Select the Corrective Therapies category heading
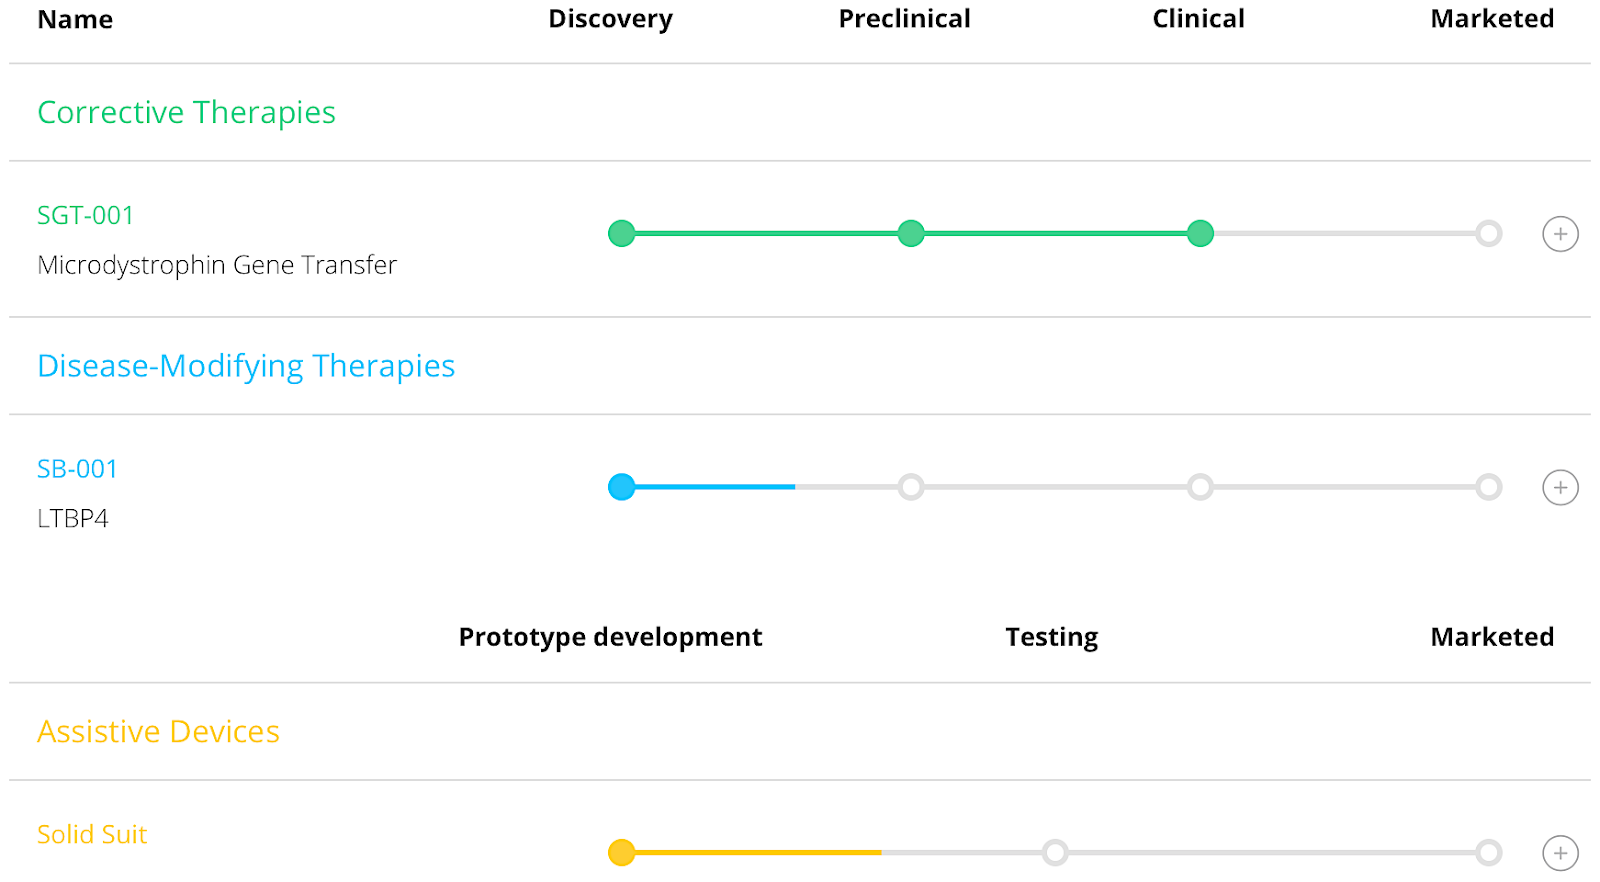 186,113
